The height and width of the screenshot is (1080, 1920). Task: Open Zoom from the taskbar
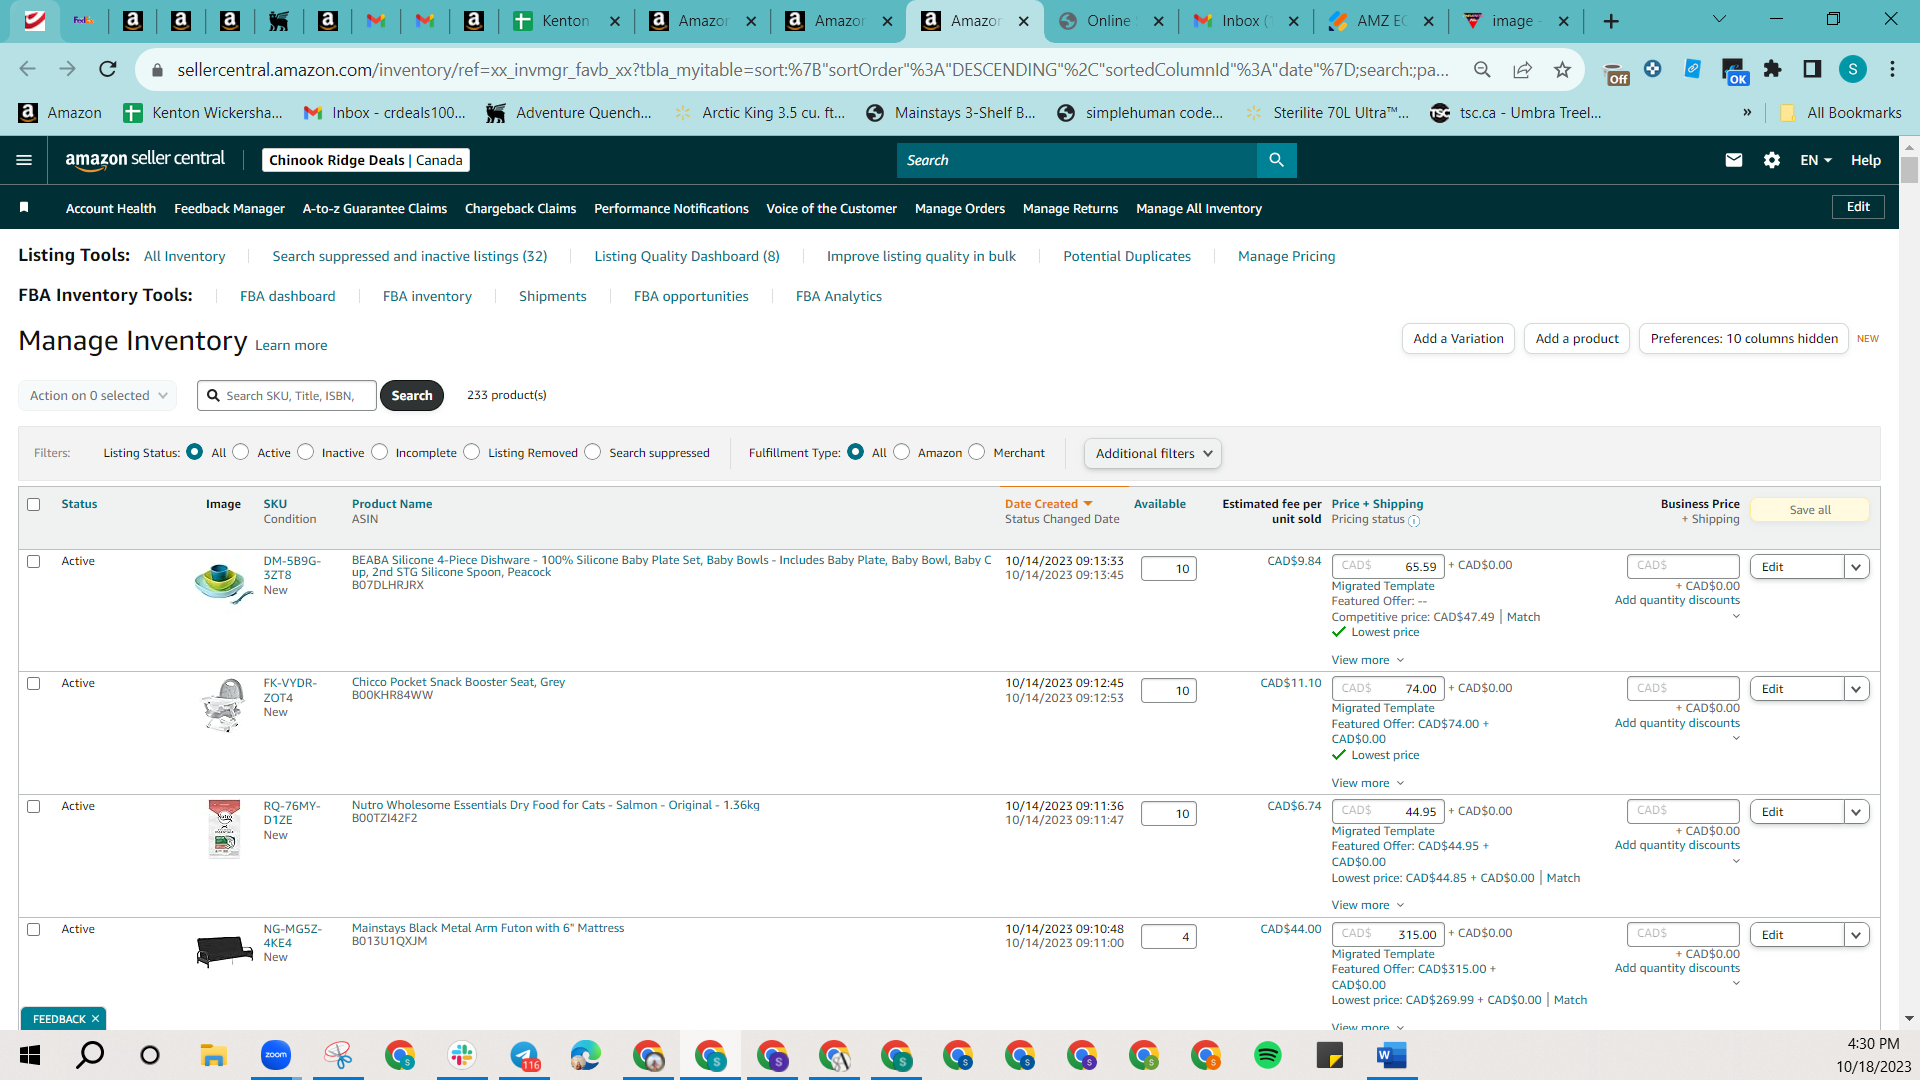[276, 1055]
